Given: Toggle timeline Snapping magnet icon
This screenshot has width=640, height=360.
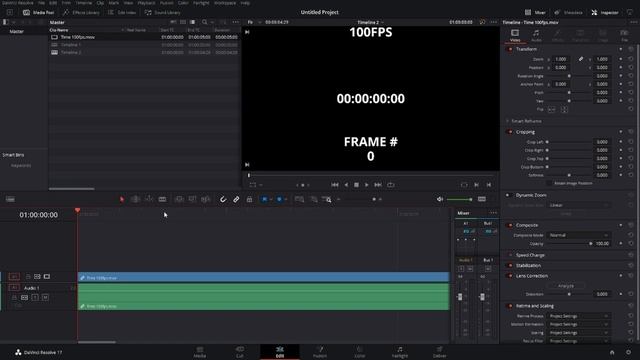Looking at the screenshot, I should 223,199.
